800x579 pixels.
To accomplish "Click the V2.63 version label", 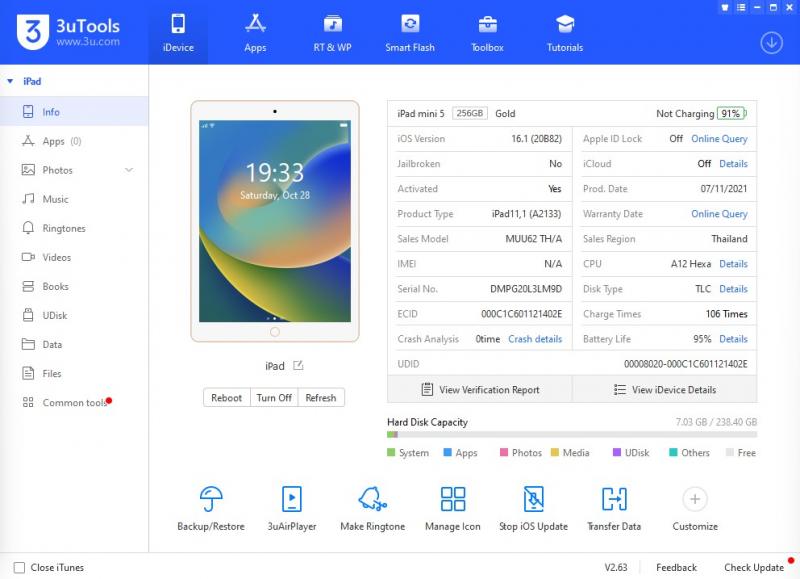I will [616, 567].
